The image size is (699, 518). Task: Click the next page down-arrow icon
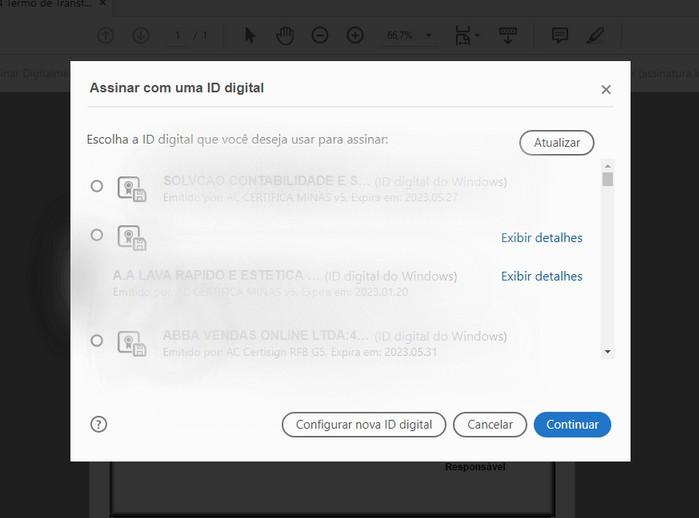(x=140, y=36)
